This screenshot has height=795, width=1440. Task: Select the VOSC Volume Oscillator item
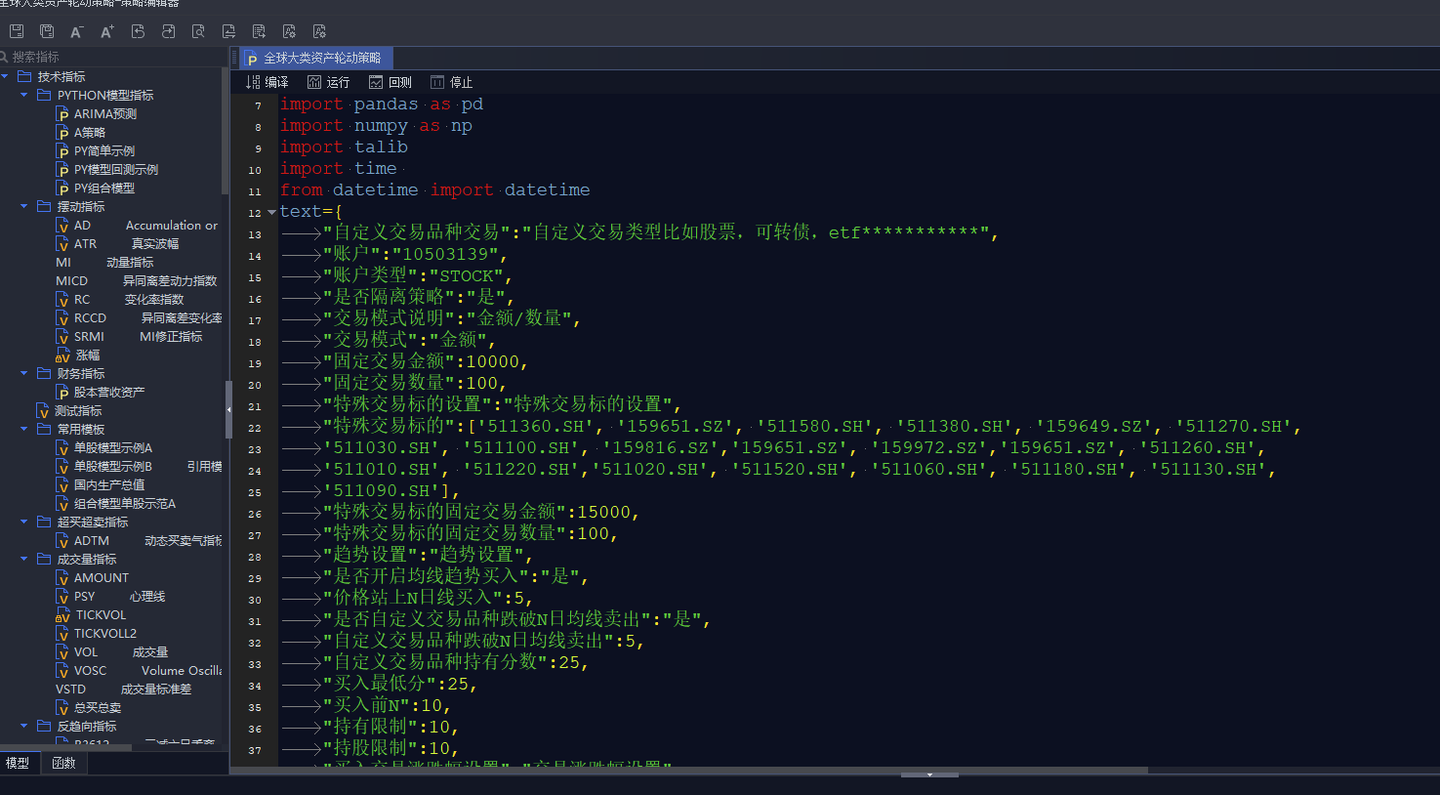[x=139, y=671]
